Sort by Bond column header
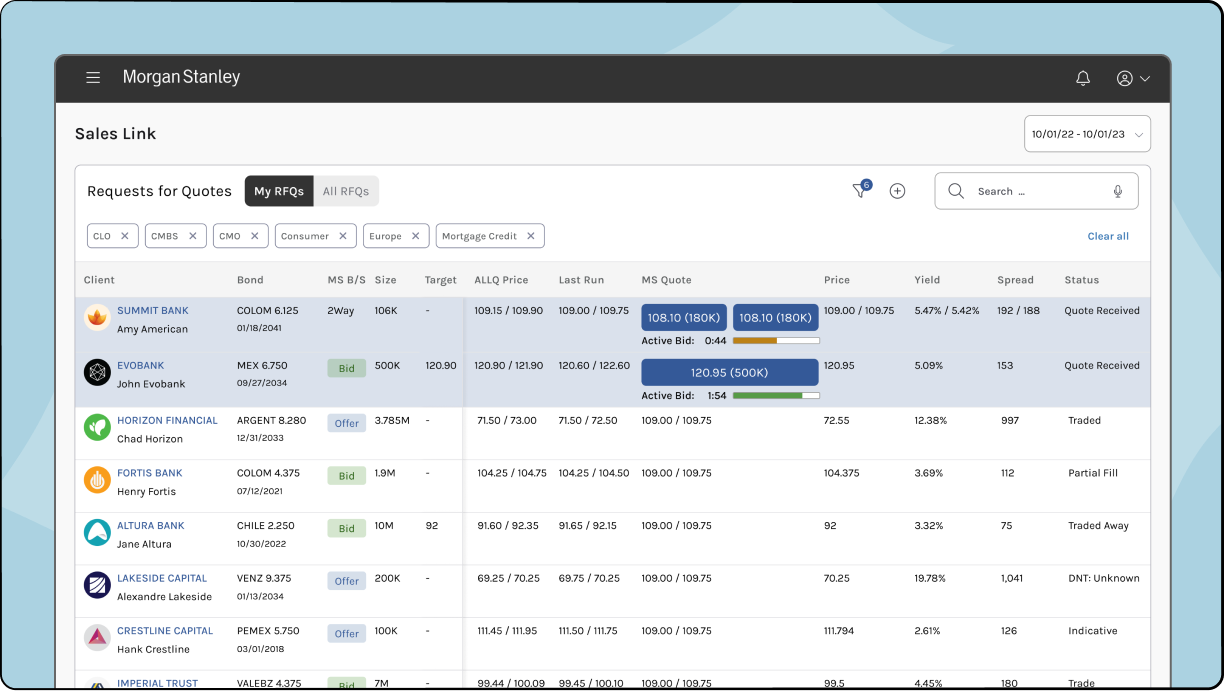 (x=250, y=280)
